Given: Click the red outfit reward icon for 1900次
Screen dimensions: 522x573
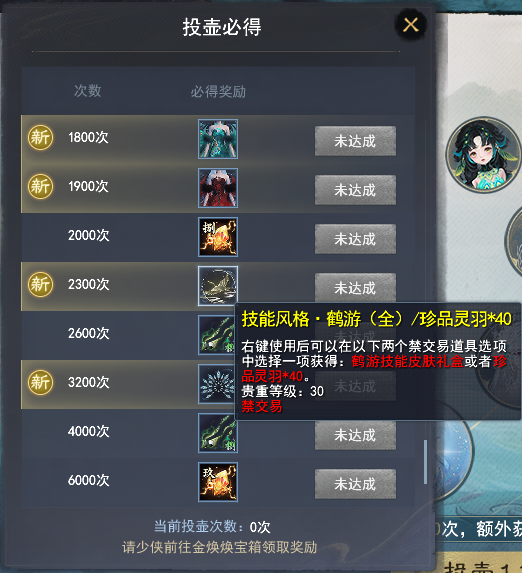Looking at the screenshot, I should tap(218, 188).
